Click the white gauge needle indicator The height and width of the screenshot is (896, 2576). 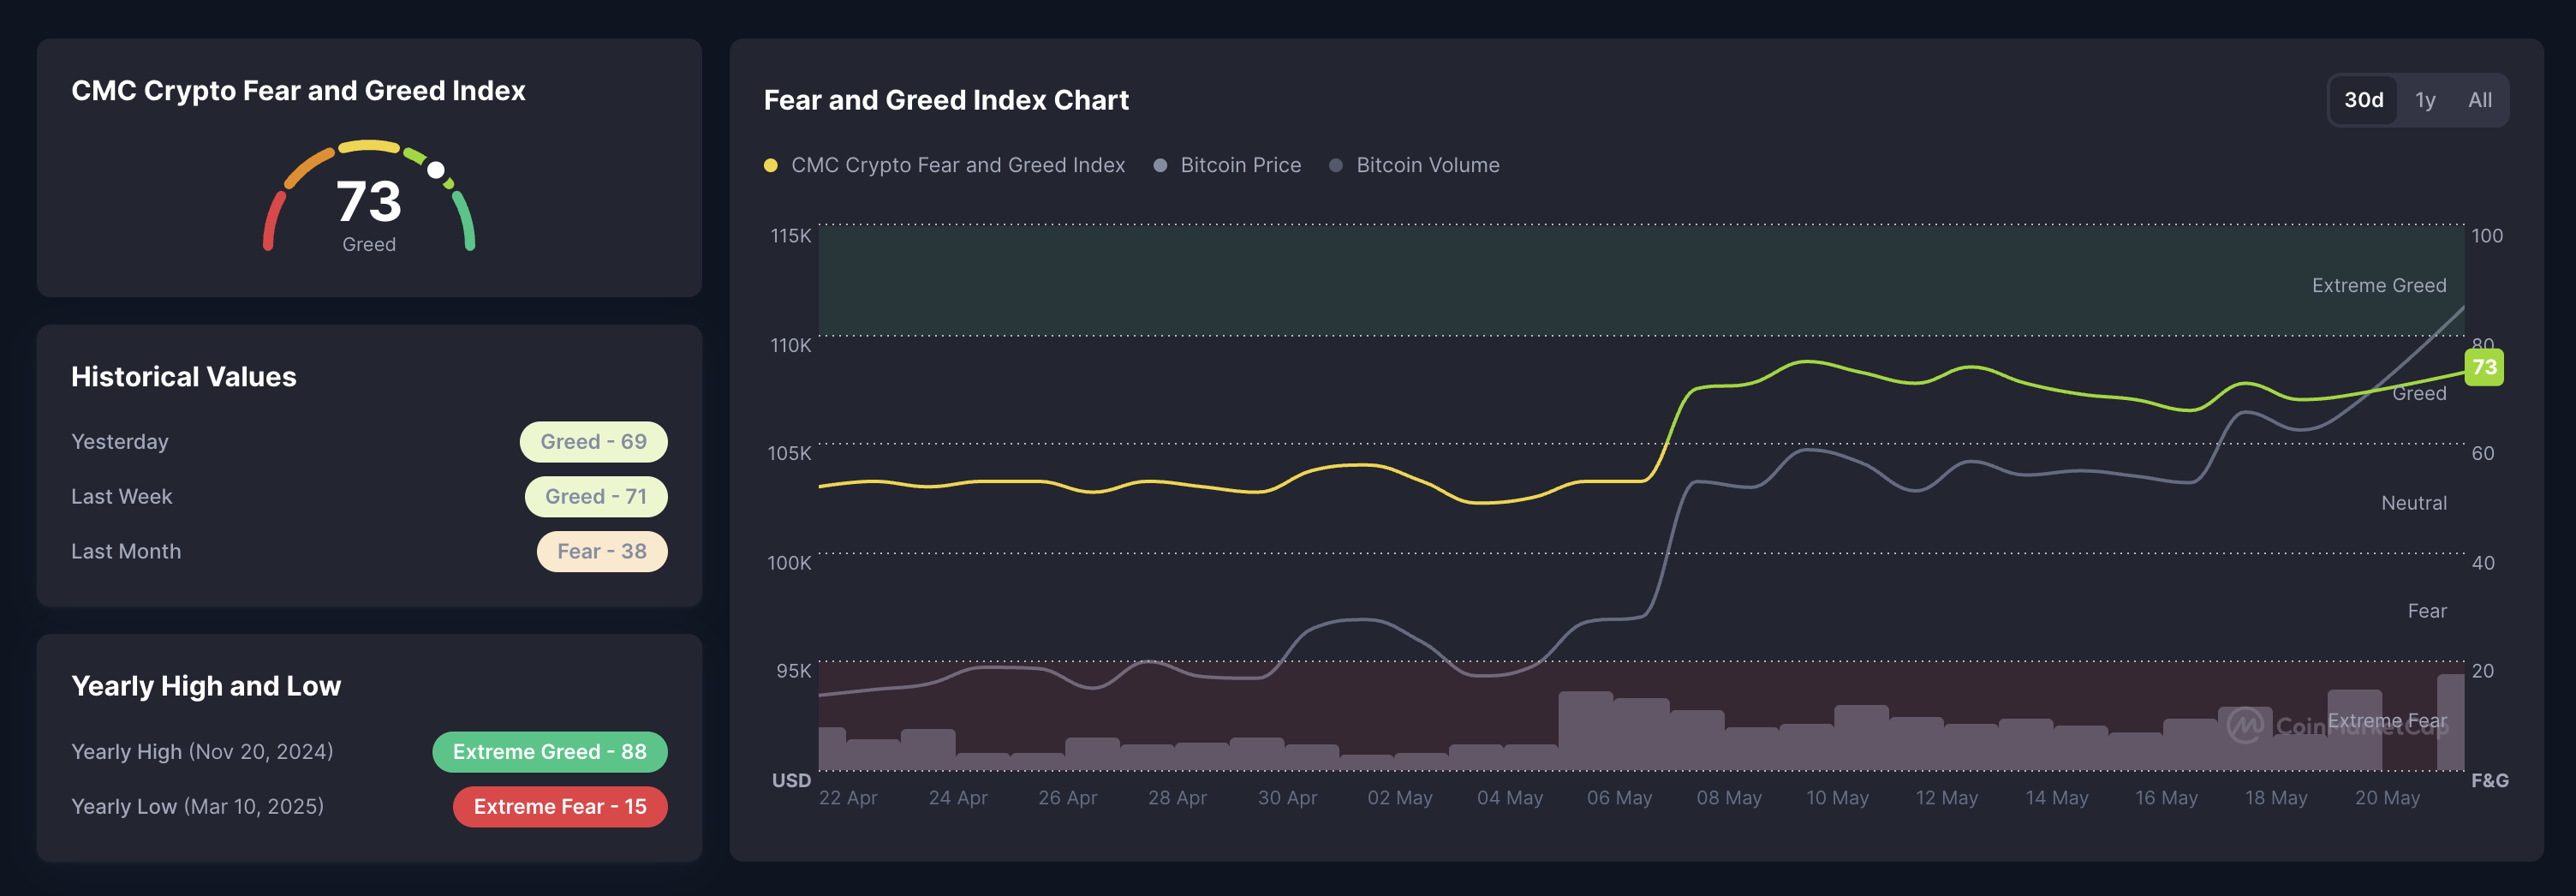(436, 170)
